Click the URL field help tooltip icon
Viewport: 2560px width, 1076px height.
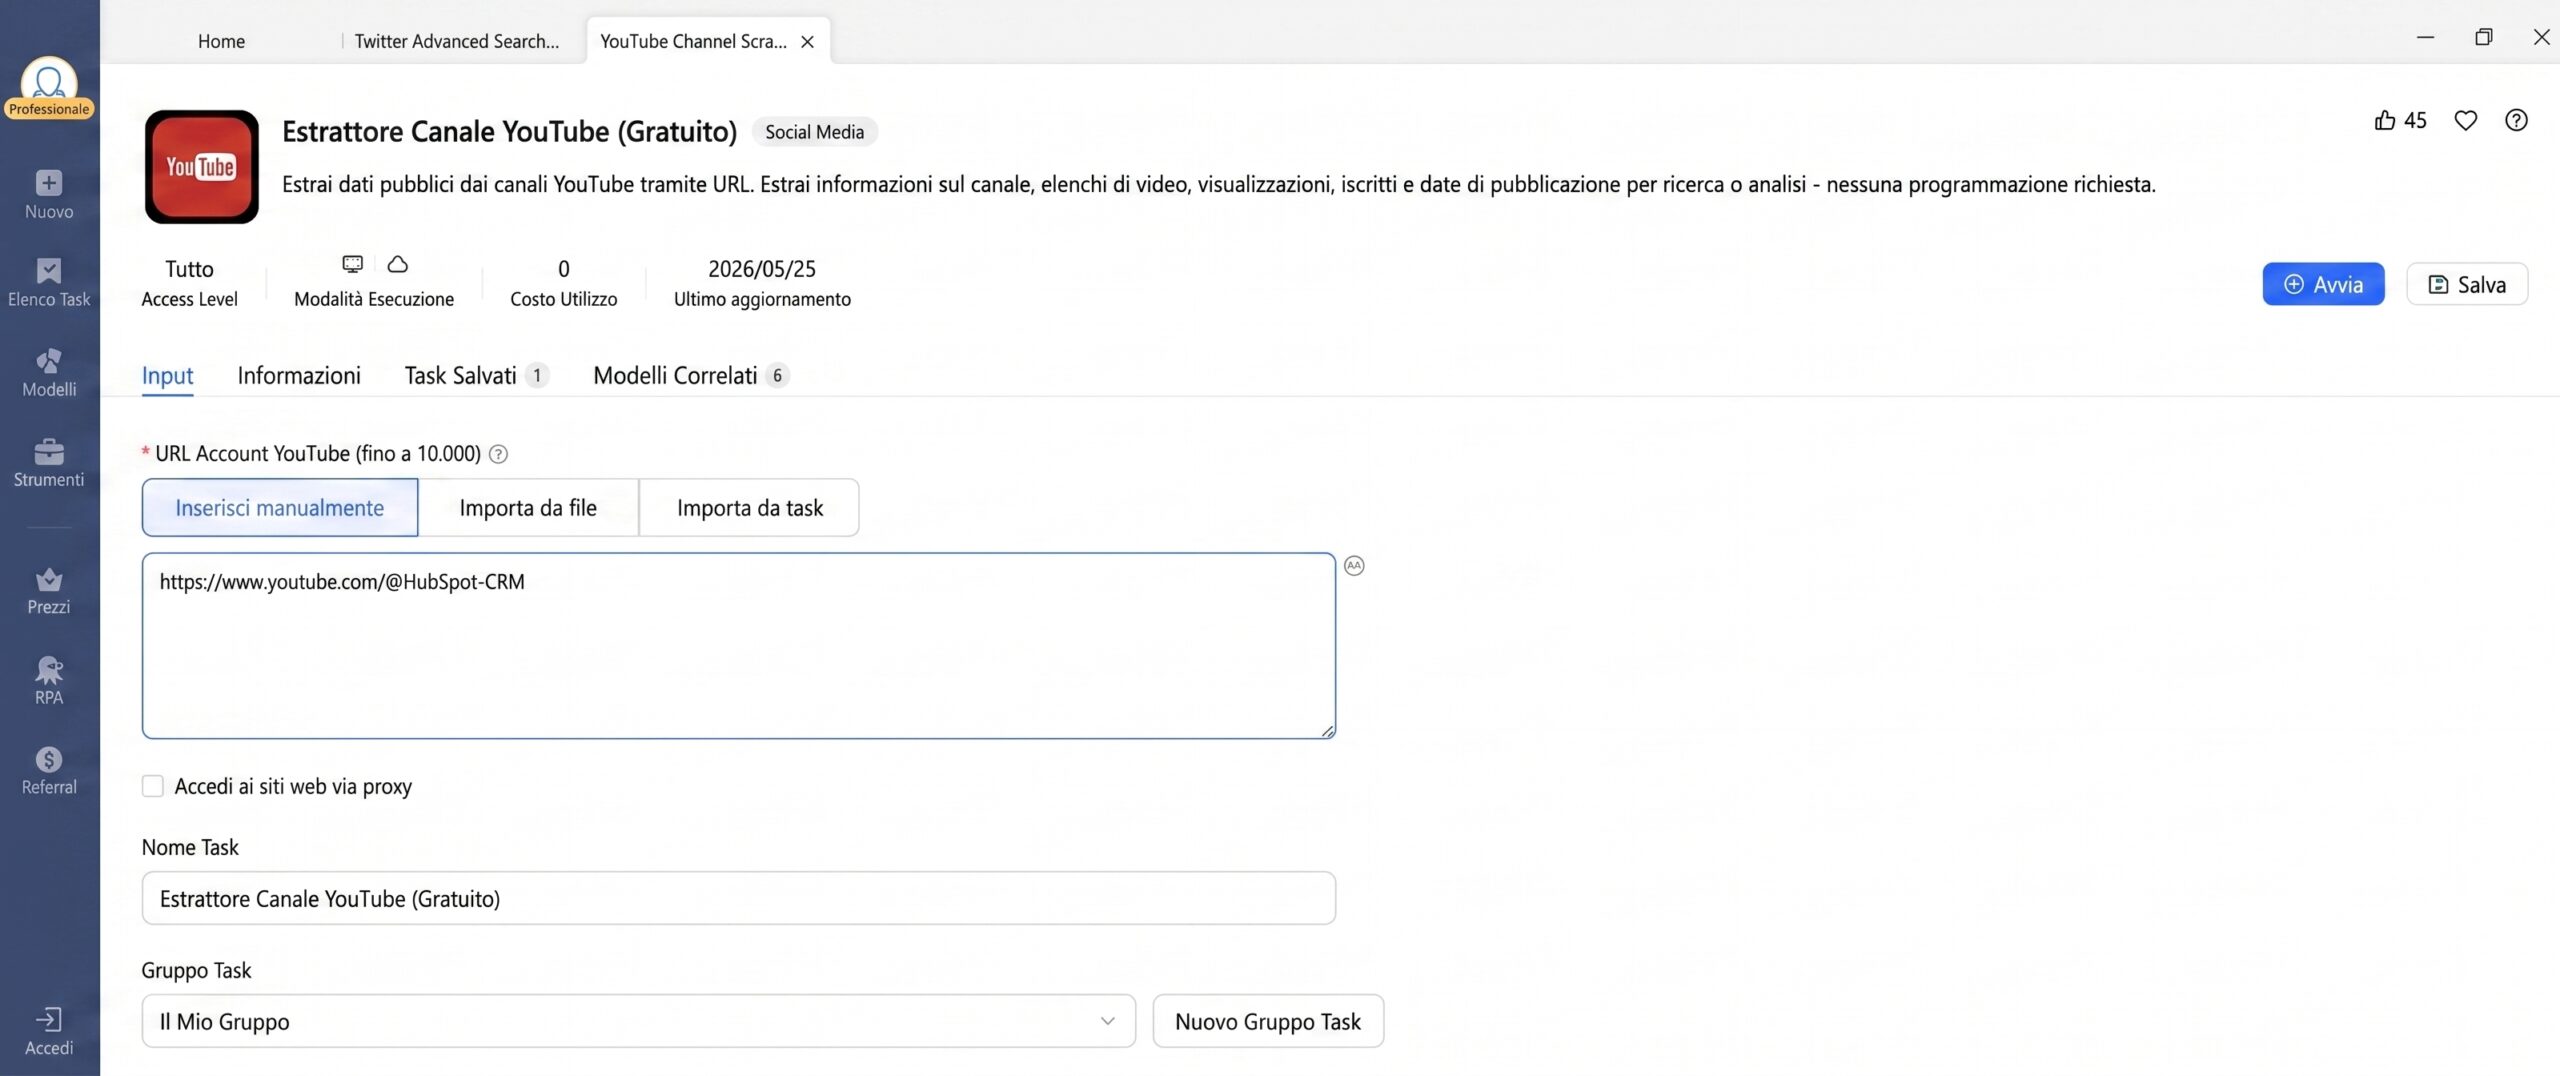[498, 454]
